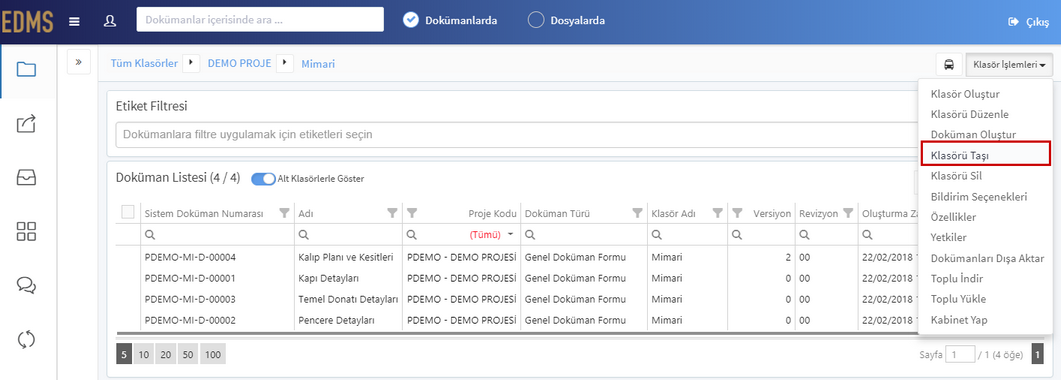Open the chat messages icon in sidebar
The width and height of the screenshot is (1061, 380).
tap(26, 285)
